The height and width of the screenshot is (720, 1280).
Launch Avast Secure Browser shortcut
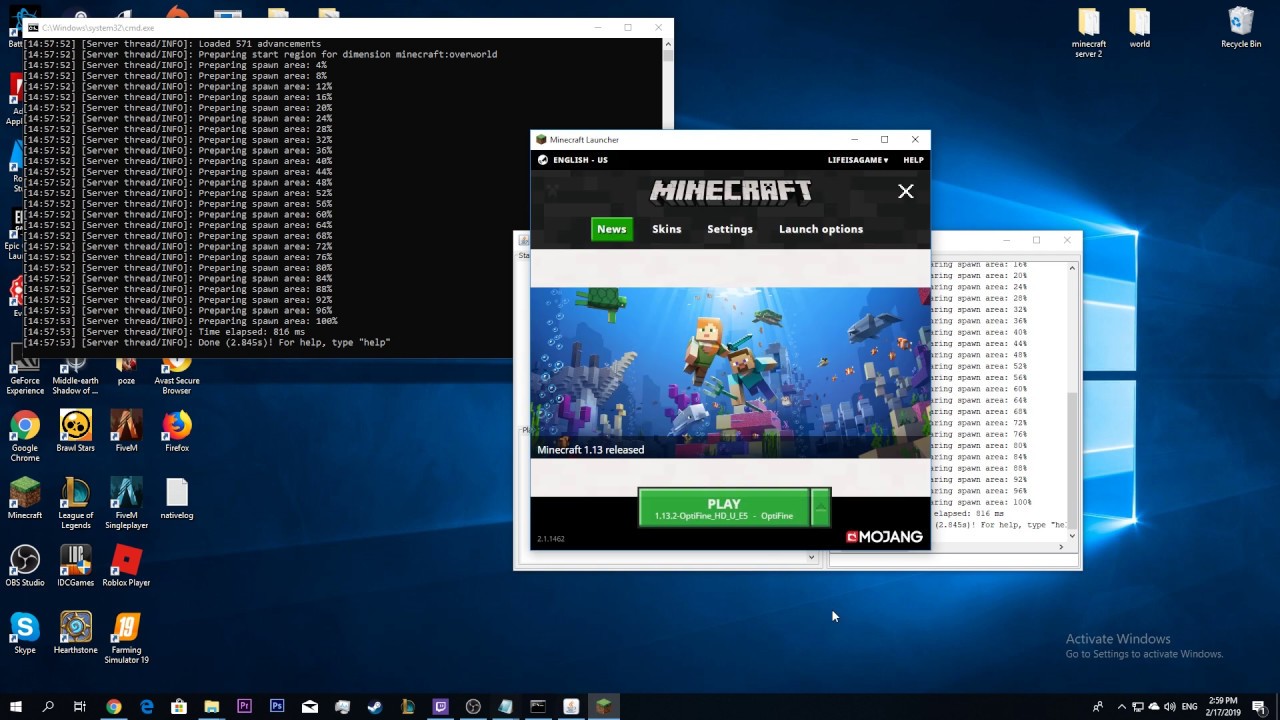177,376
